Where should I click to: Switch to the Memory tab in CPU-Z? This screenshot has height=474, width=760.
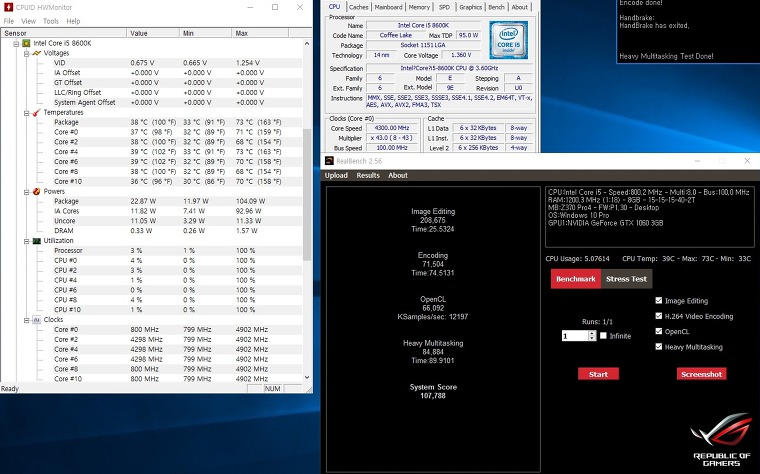[419, 7]
